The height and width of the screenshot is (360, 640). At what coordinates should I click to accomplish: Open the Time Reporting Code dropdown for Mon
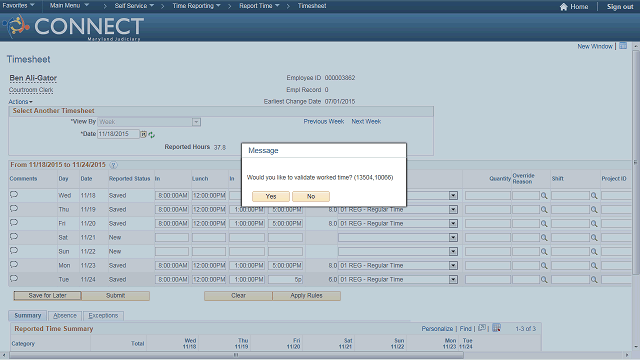453,265
